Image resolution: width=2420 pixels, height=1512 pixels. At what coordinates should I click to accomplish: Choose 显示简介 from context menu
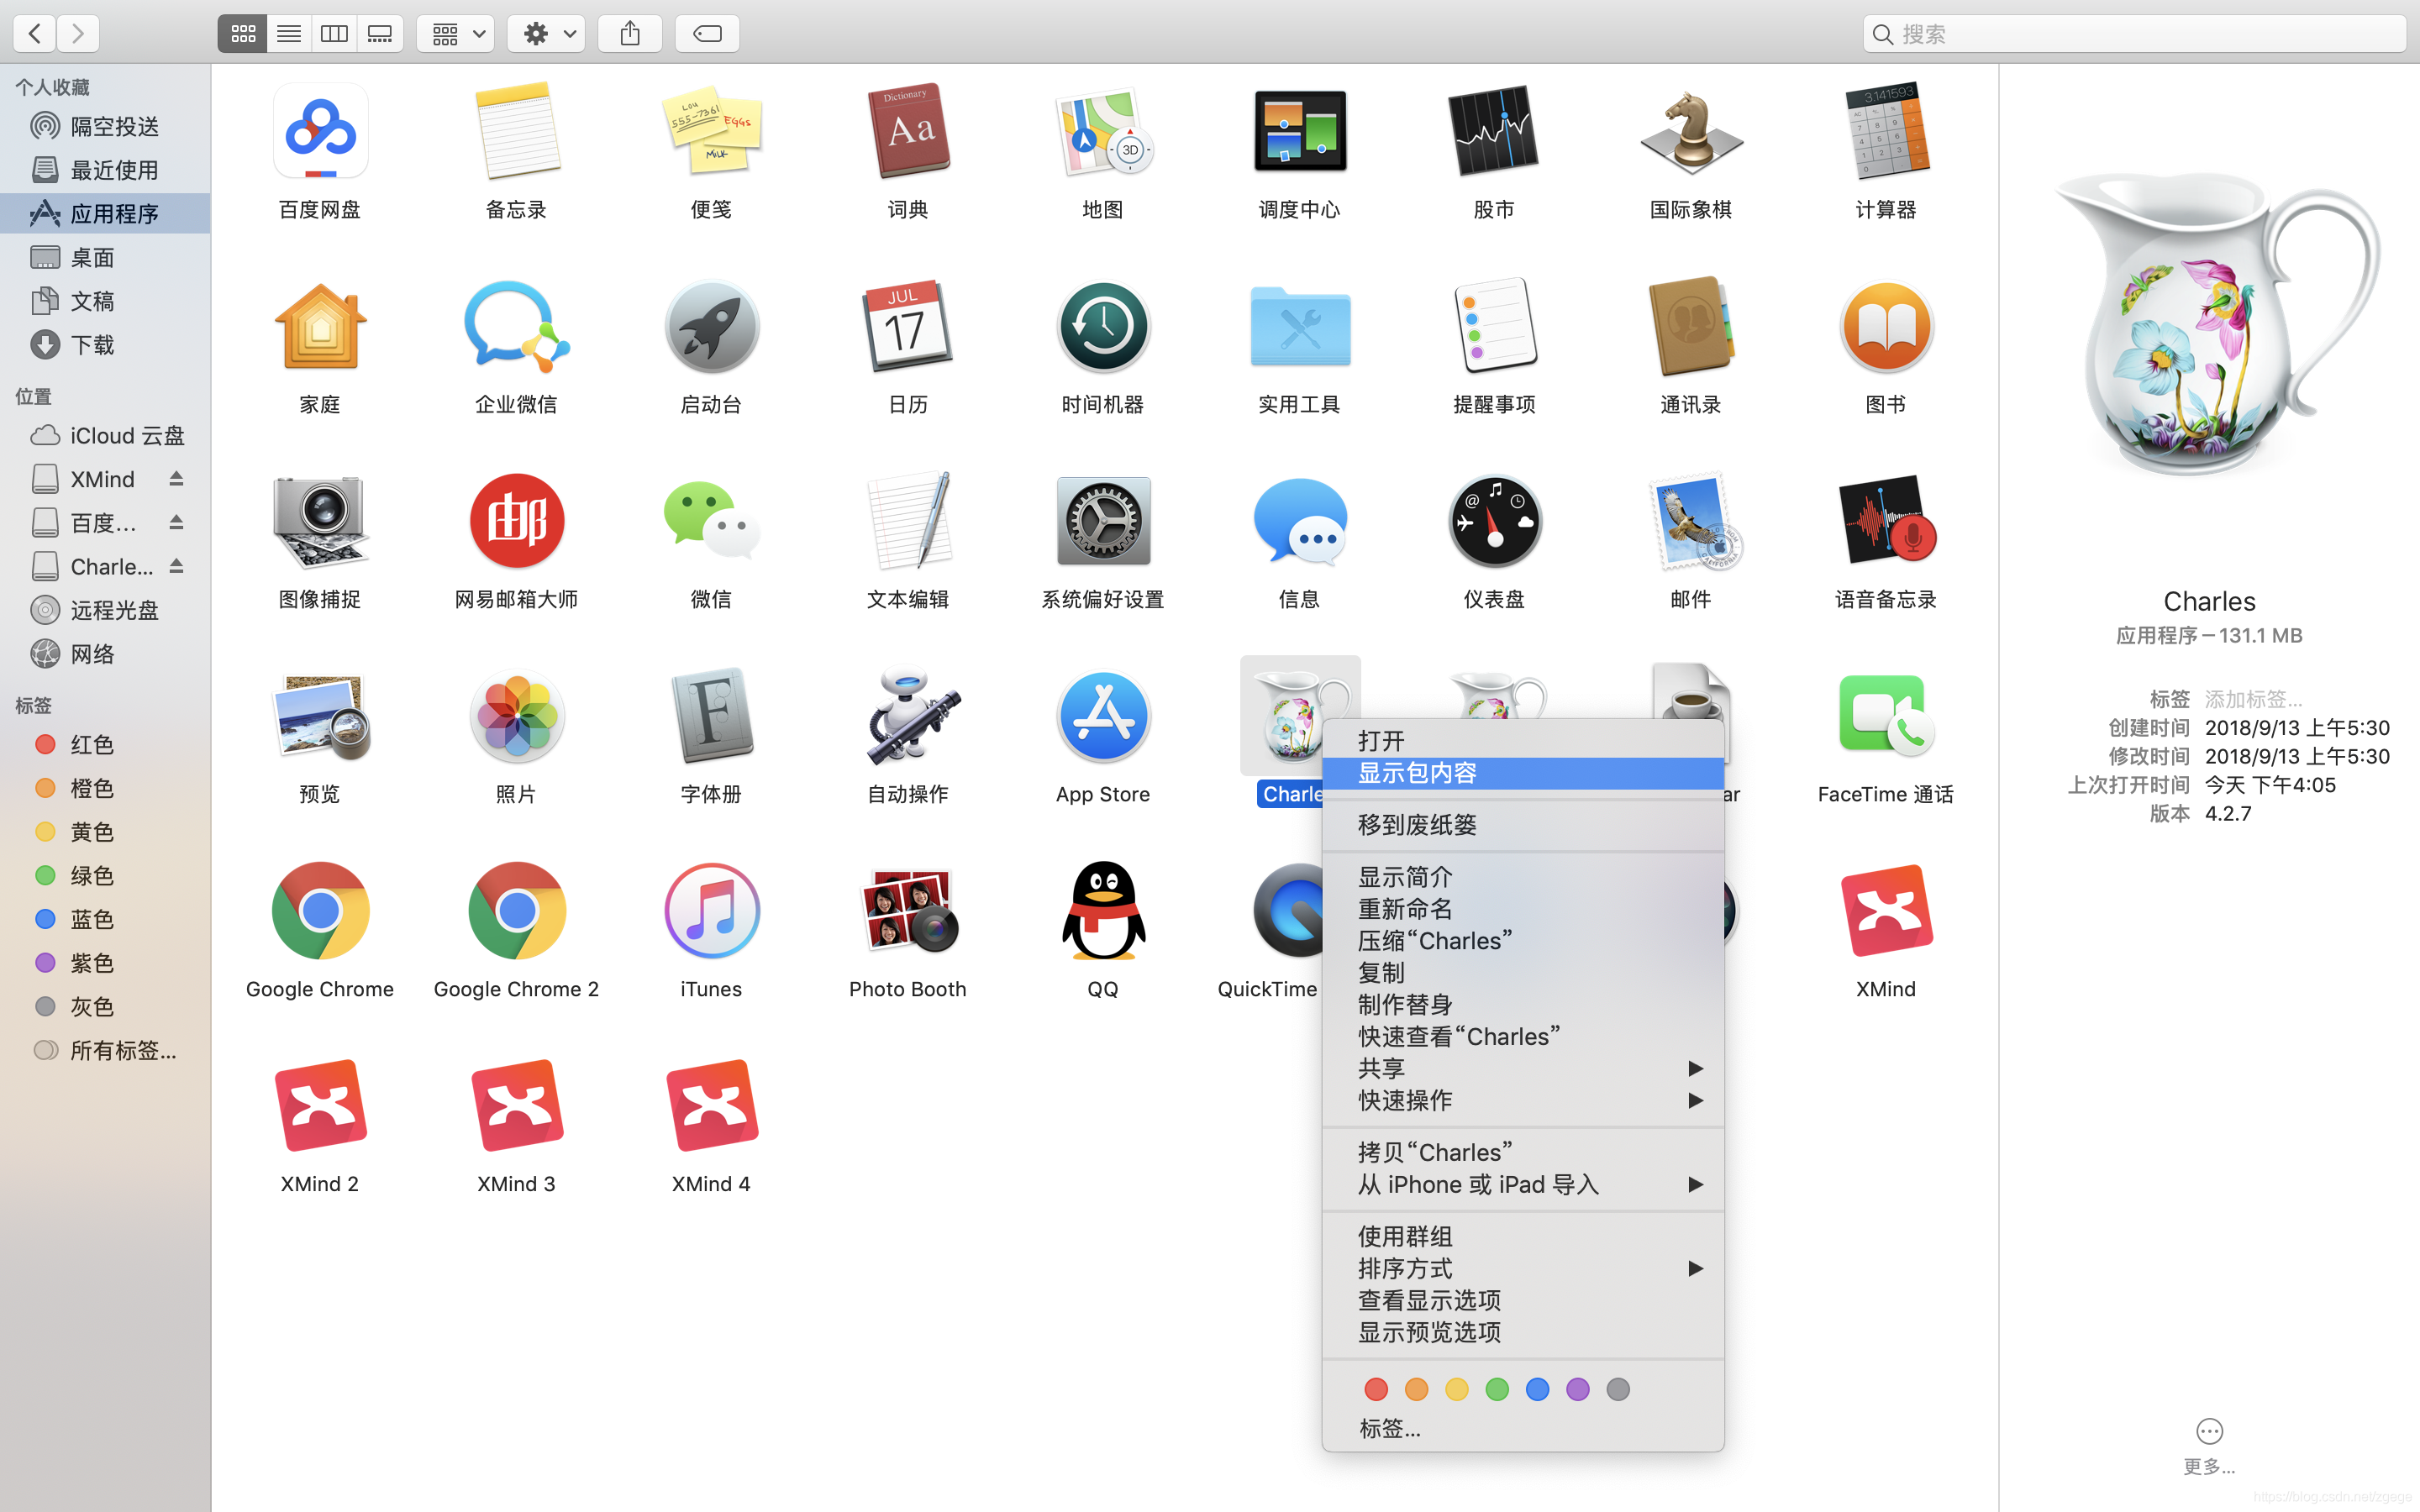(1523, 877)
